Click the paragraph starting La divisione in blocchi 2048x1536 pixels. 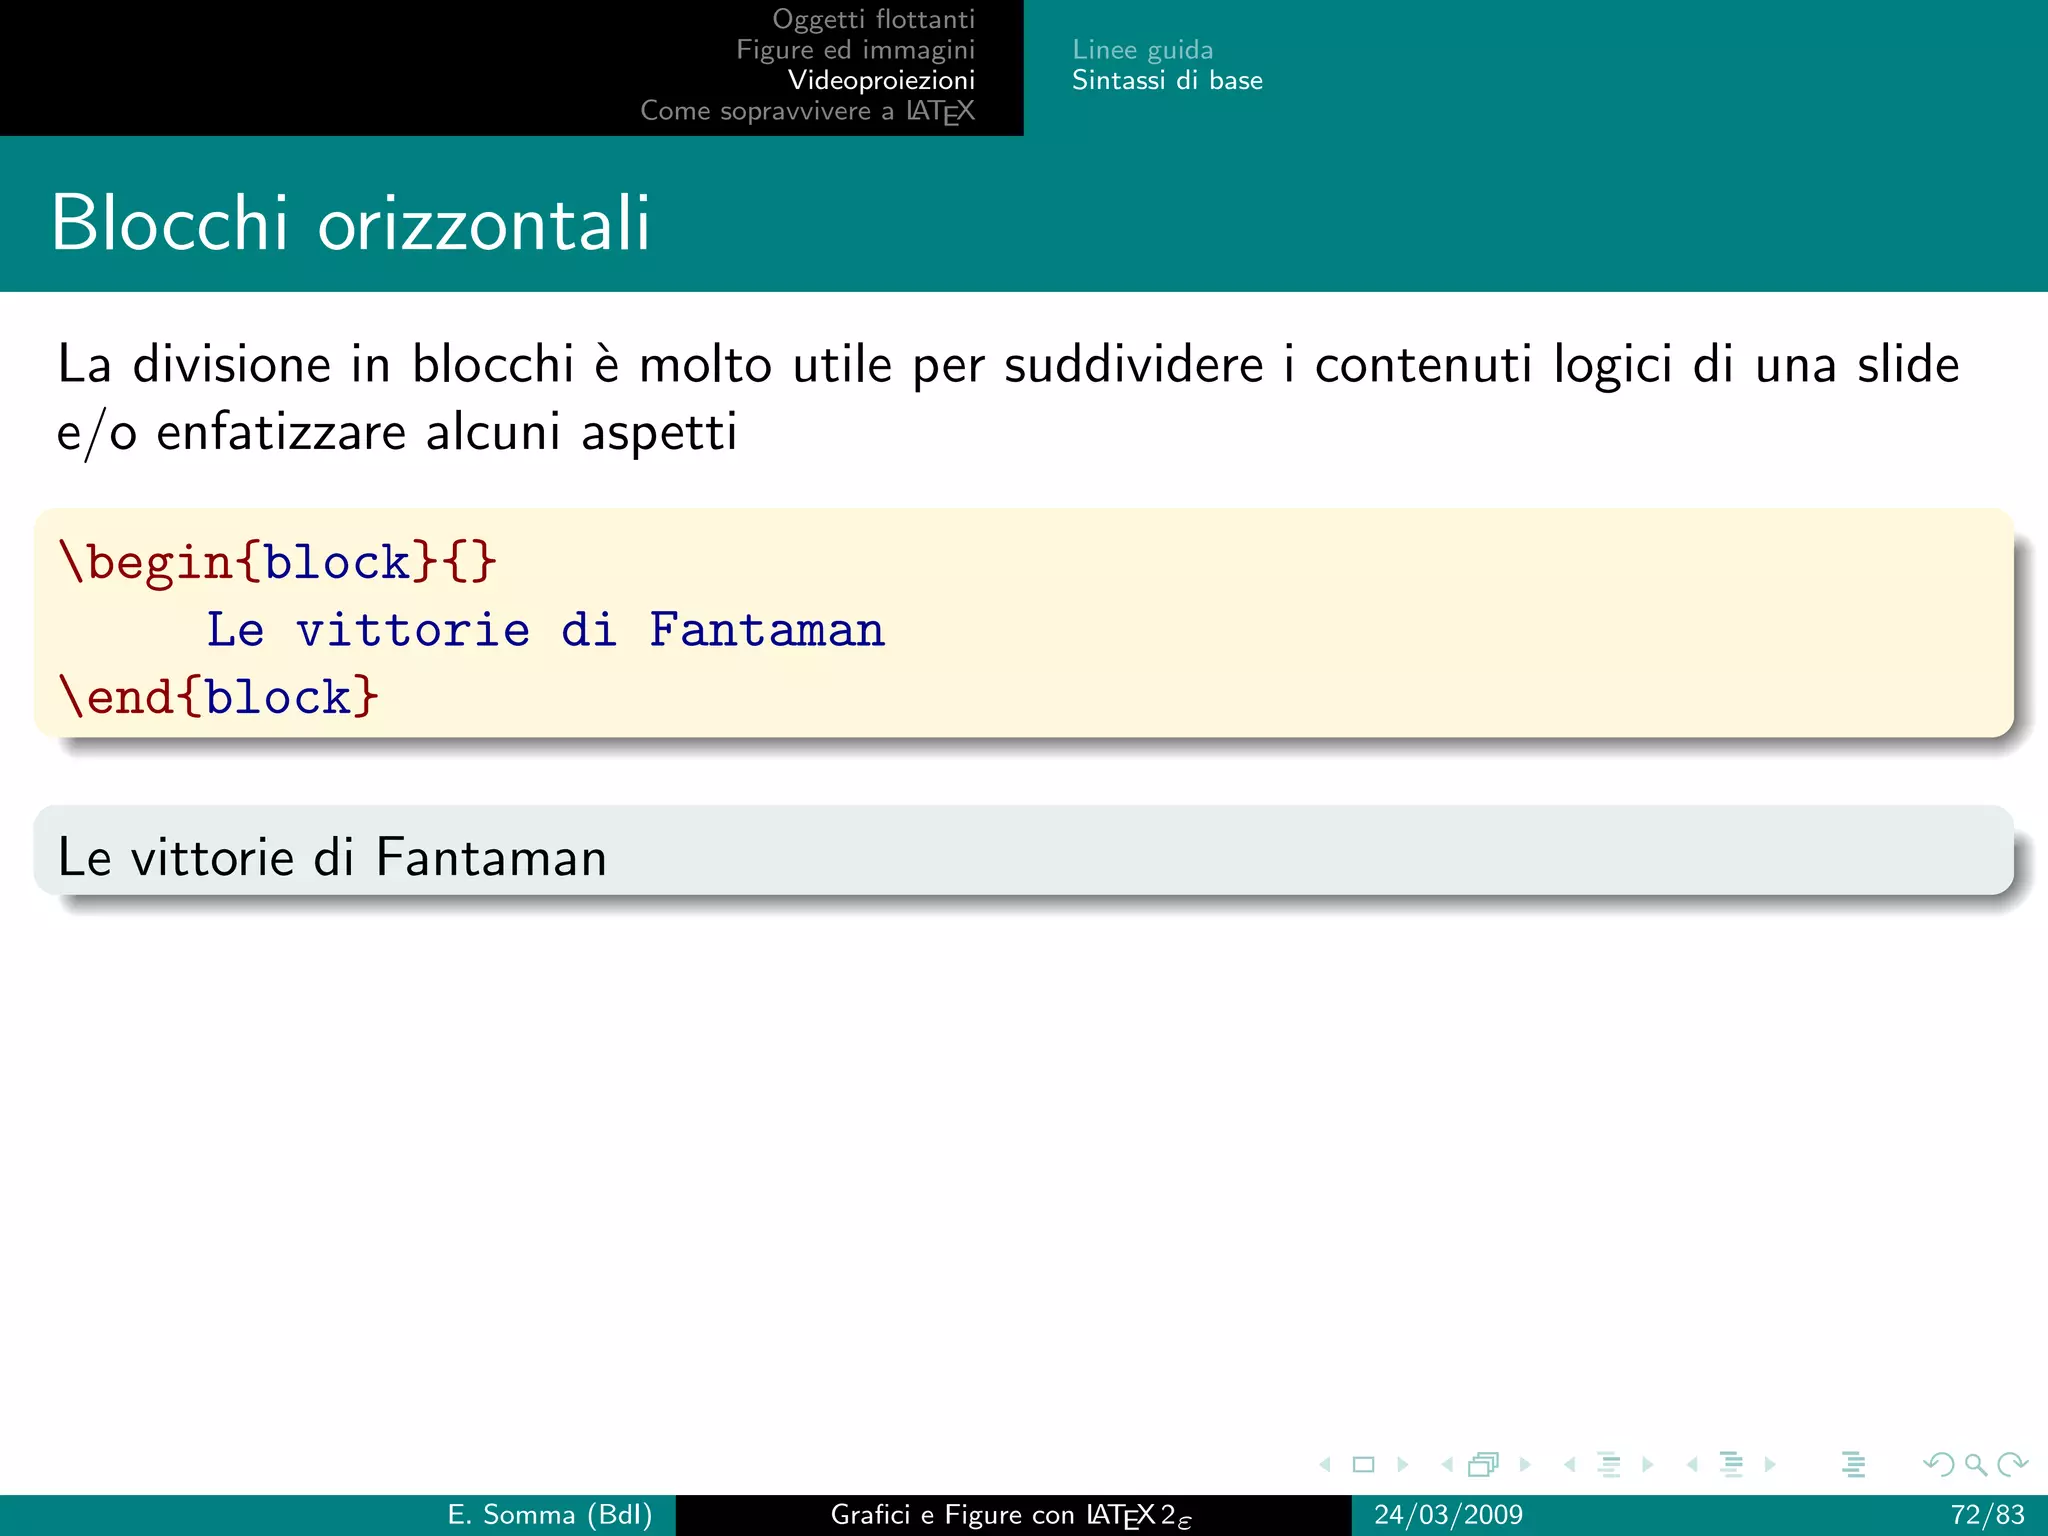[1008, 398]
